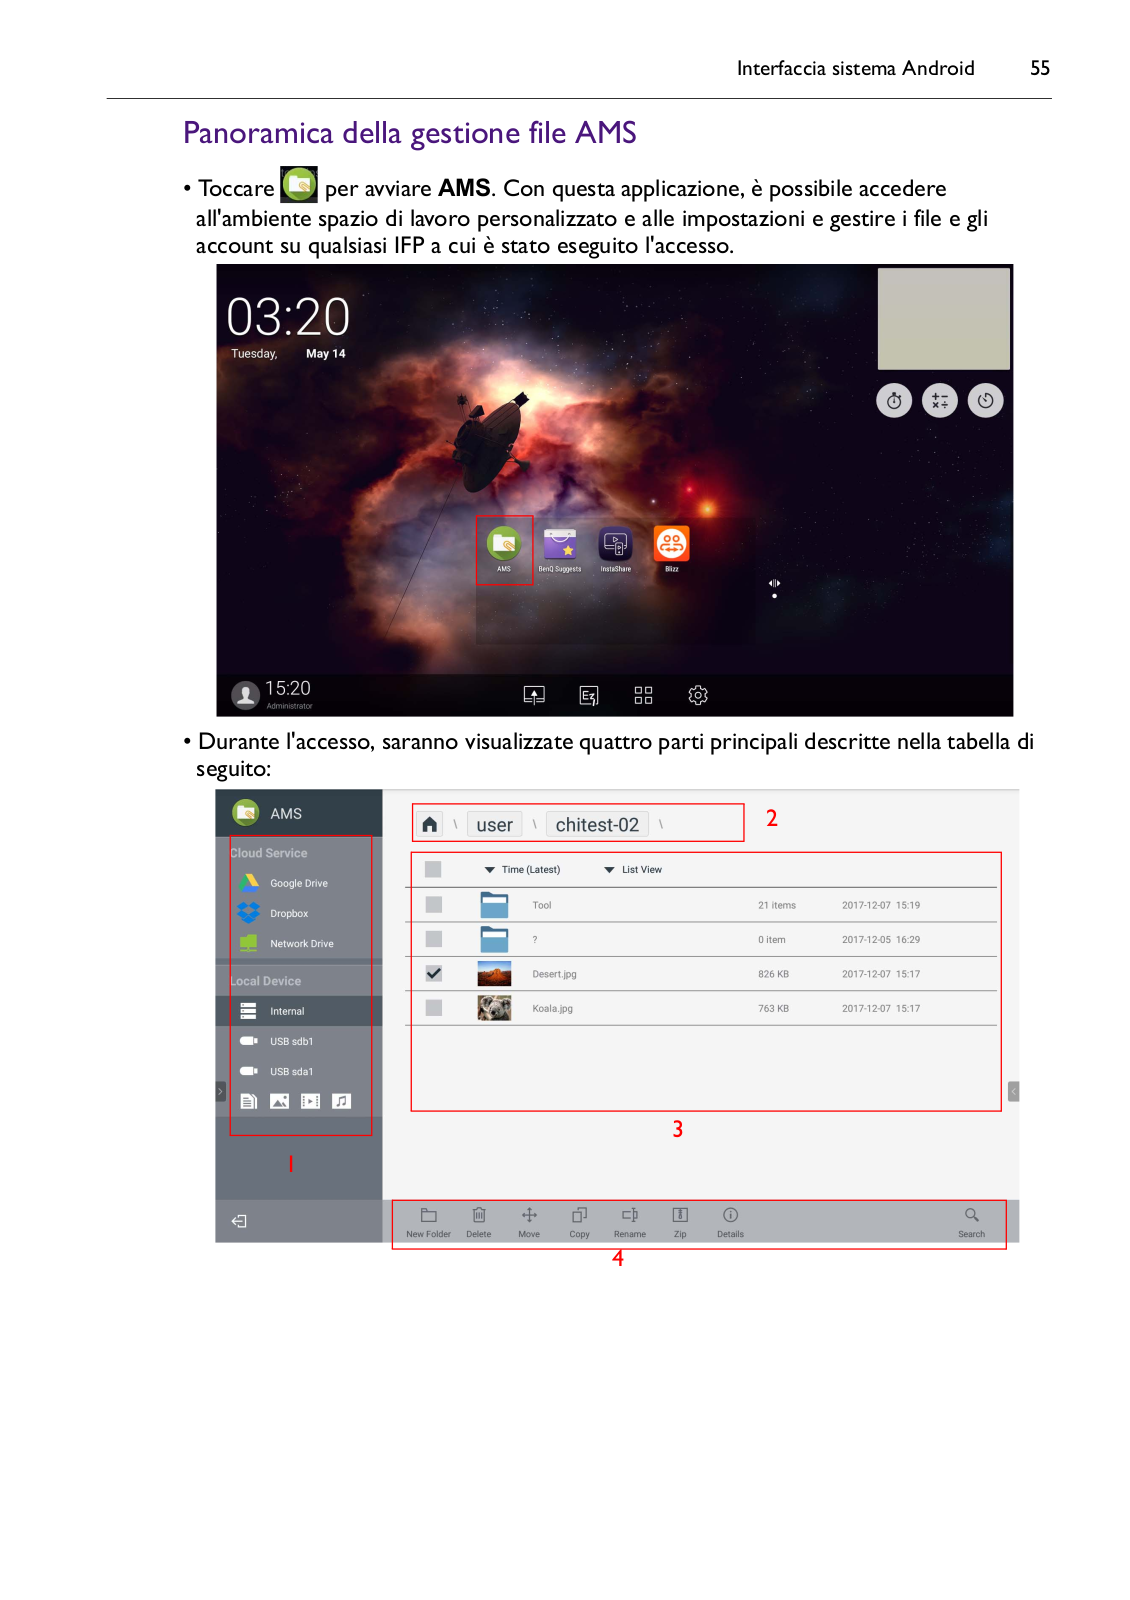Screen dimensions: 1130x1600
Task: Open the Time (Latest) sort dropdown
Action: pos(522,870)
